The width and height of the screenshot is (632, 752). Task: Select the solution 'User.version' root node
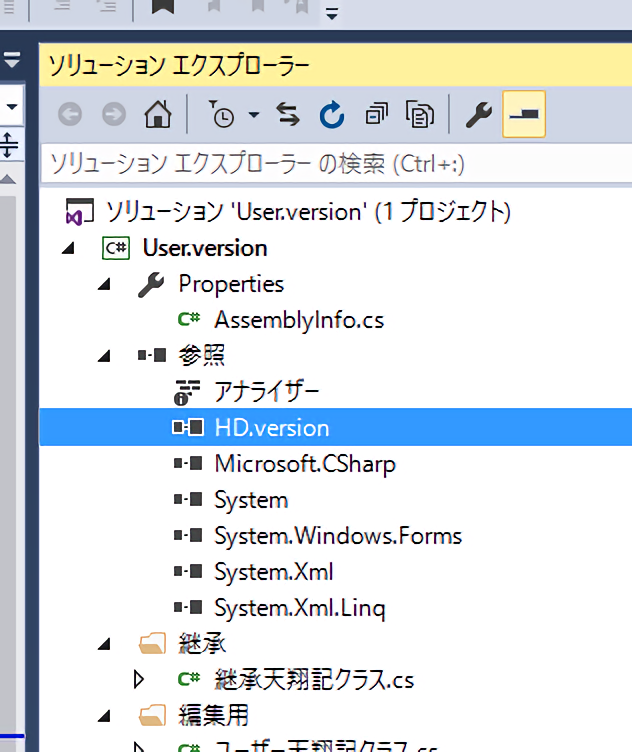tap(308, 212)
